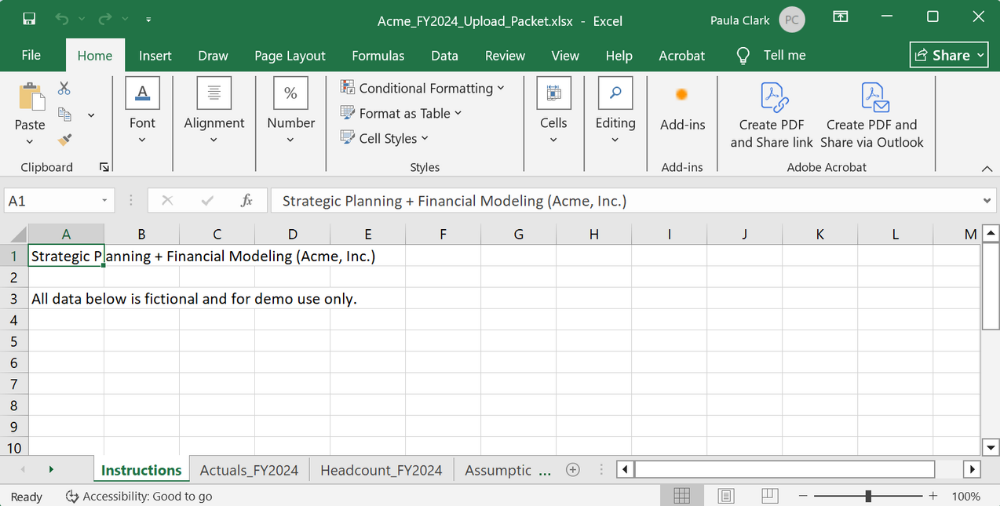The width and height of the screenshot is (1000, 506).
Task: Click the vertical scrollbar down arrow
Action: [990, 447]
